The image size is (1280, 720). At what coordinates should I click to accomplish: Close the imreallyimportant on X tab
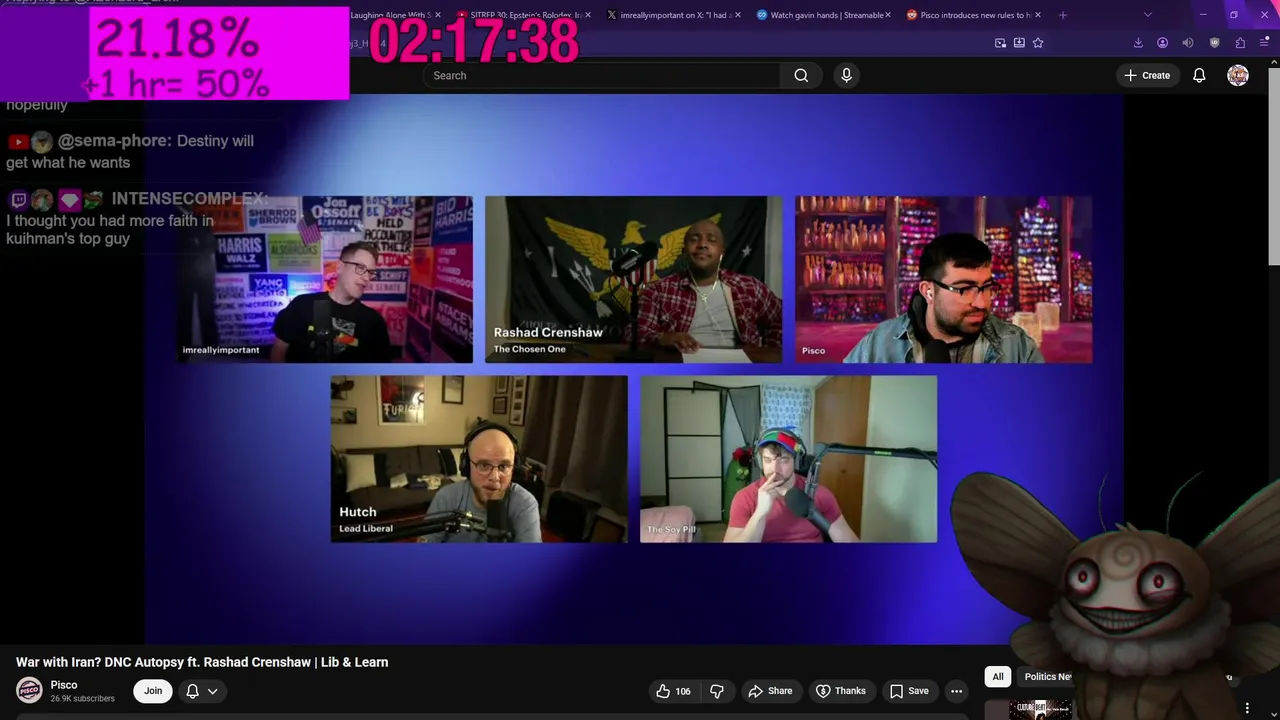pyautogui.click(x=738, y=15)
